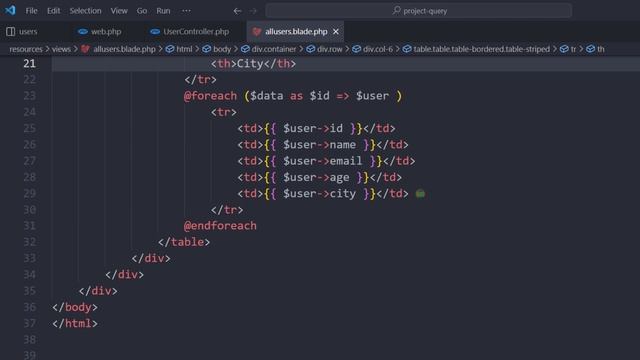Select the tr breadcrumb

(573, 49)
